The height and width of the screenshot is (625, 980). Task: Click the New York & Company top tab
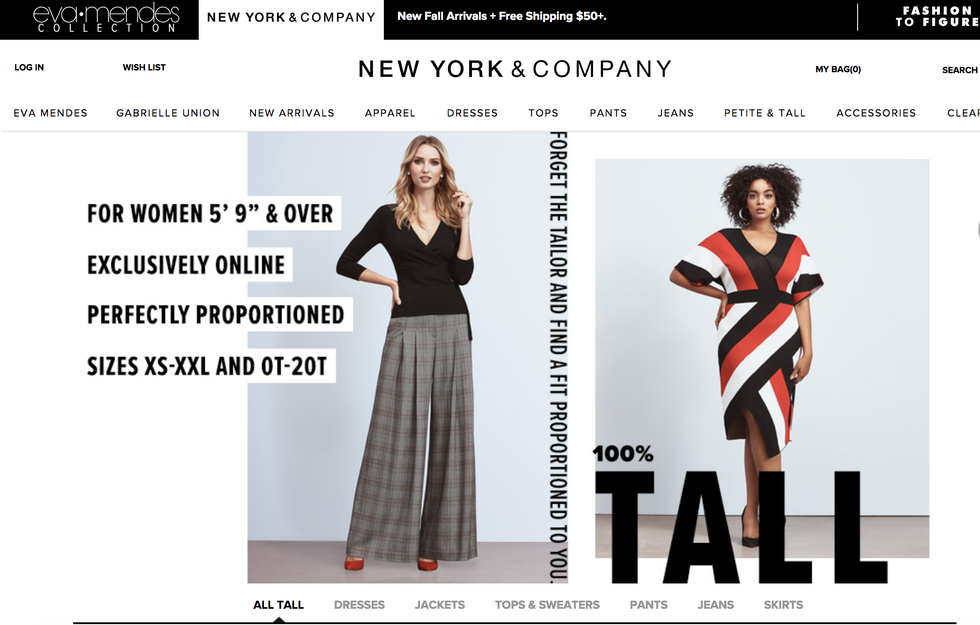point(291,18)
